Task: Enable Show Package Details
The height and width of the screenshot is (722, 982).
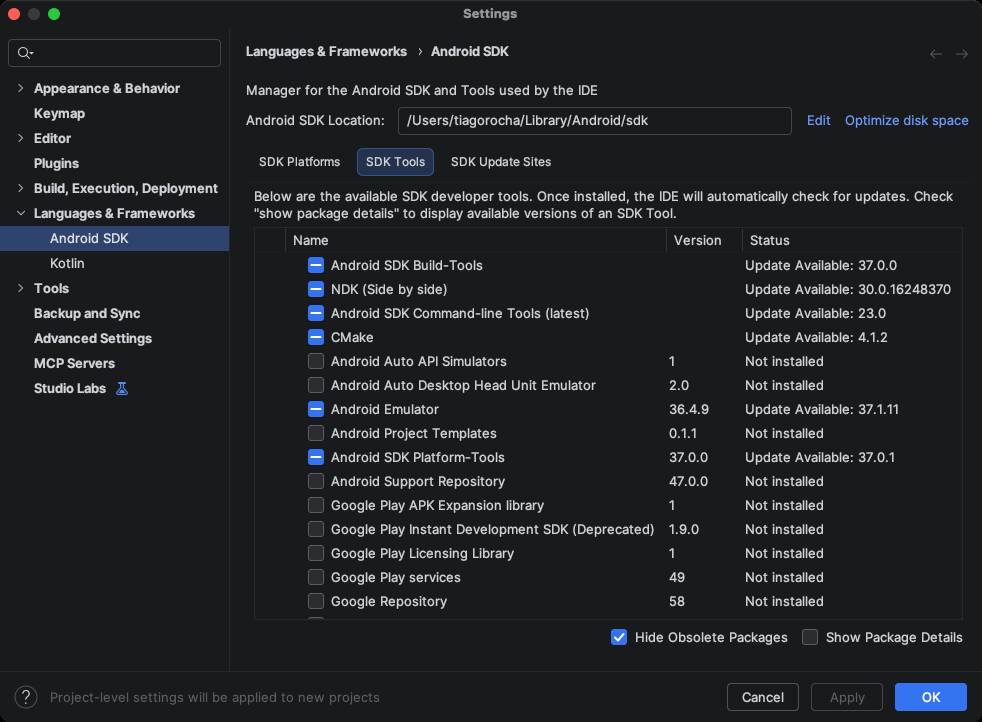Action: point(810,637)
